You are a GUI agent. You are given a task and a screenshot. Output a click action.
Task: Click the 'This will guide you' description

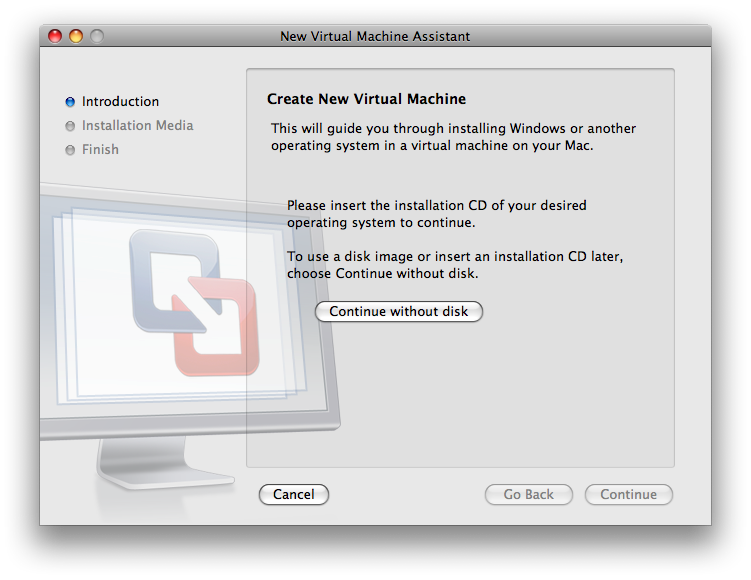pos(453,137)
